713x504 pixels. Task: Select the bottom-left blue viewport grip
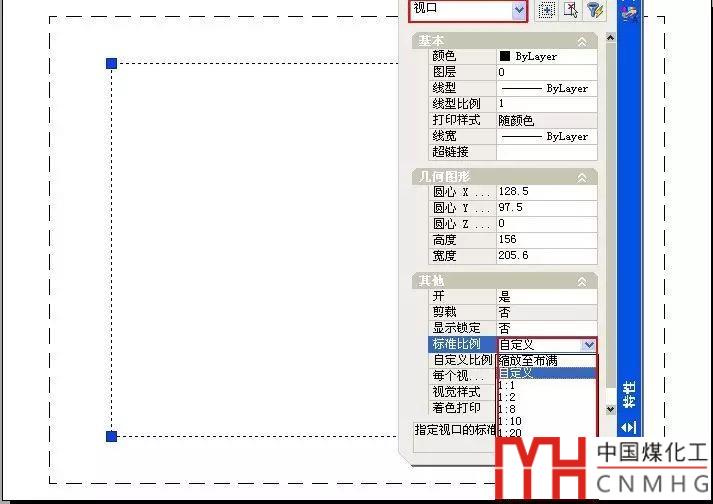tap(111, 436)
